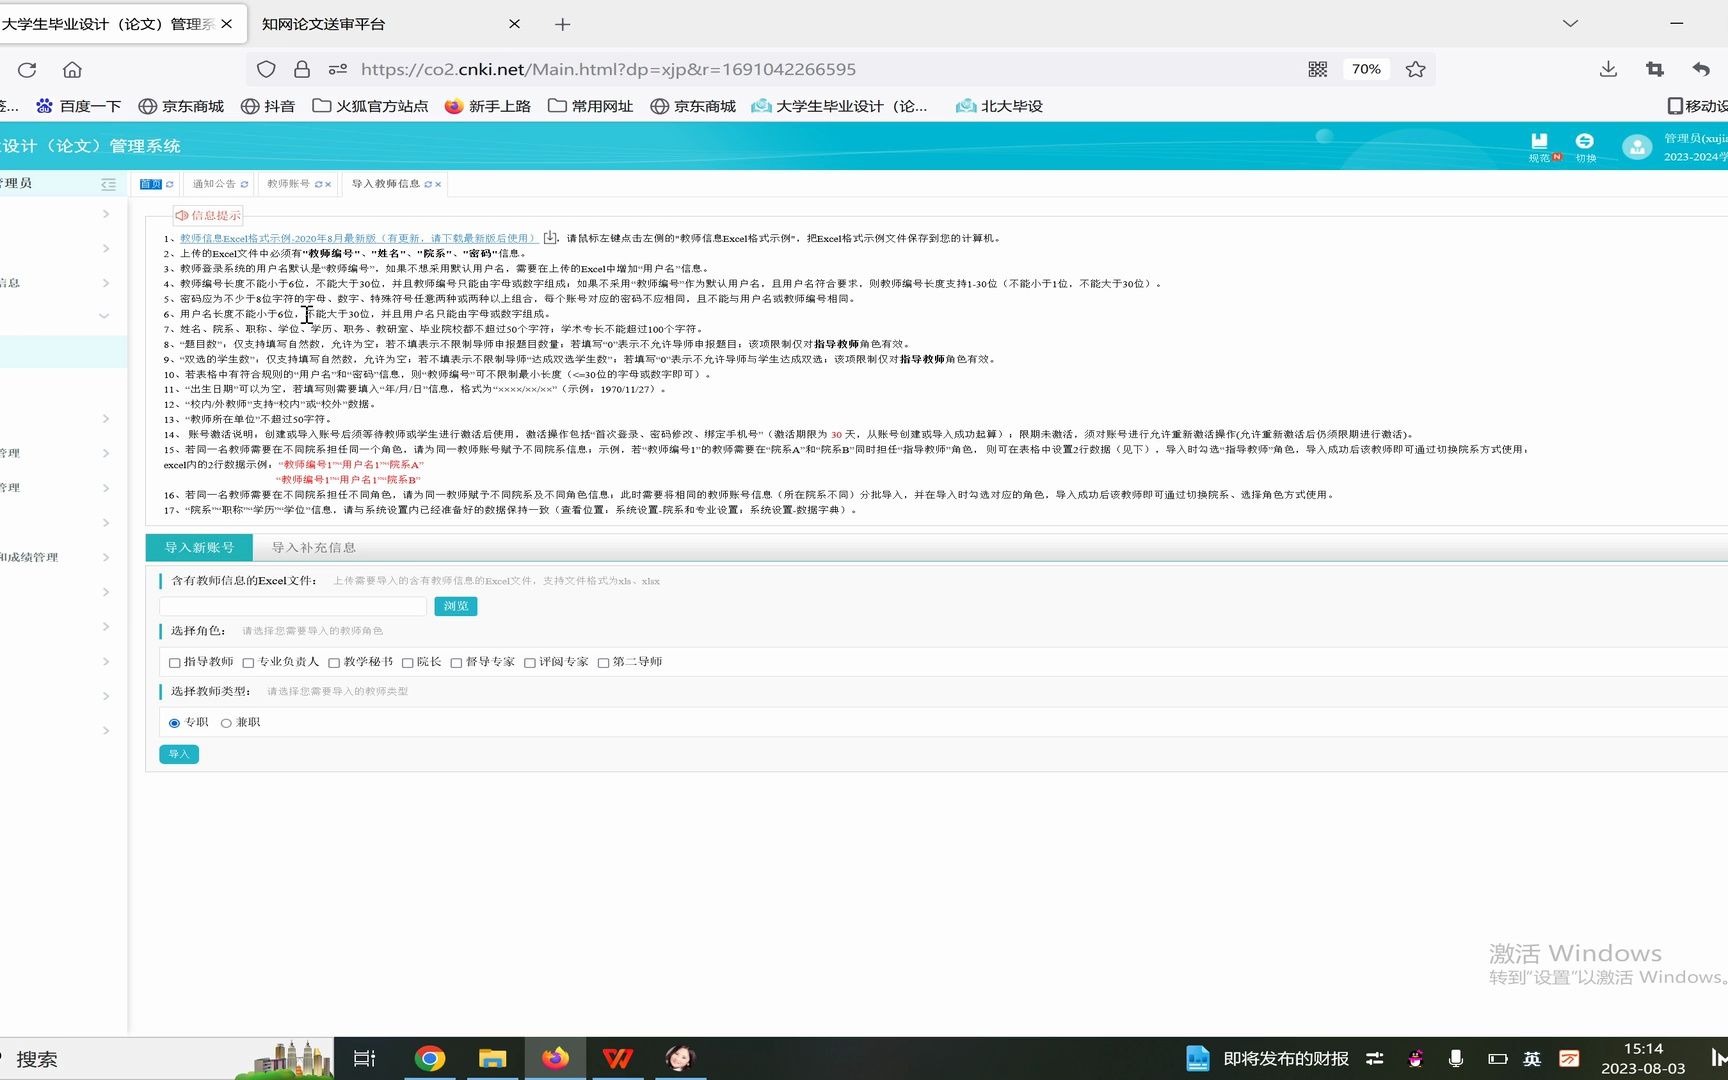1728x1080 pixels.
Task: Click the 70% zoom level control
Action: pos(1366,69)
